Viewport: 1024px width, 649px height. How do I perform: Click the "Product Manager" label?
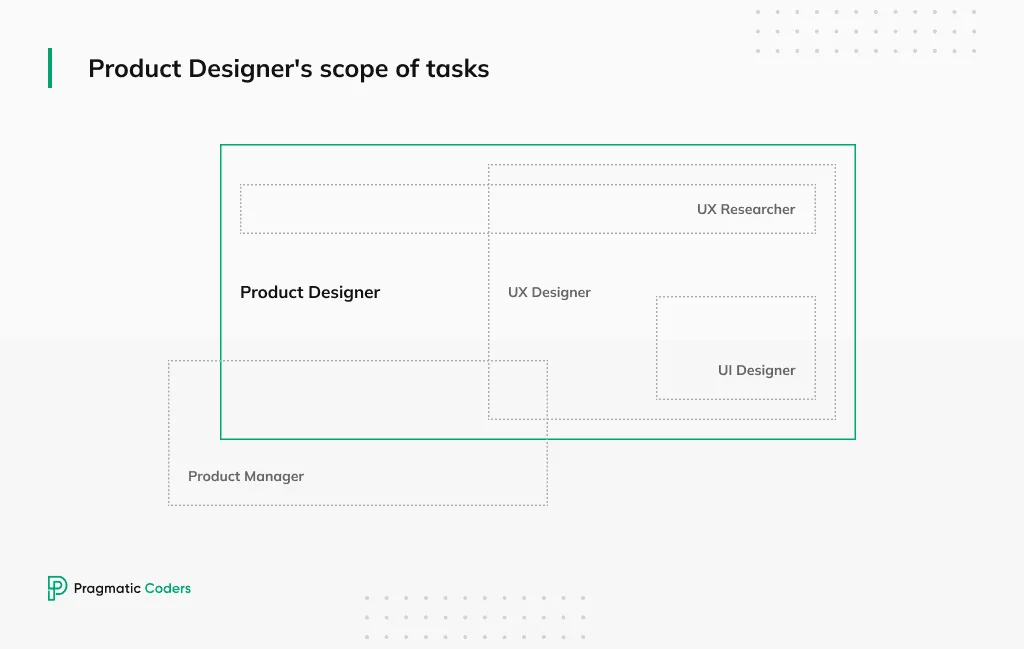(246, 477)
